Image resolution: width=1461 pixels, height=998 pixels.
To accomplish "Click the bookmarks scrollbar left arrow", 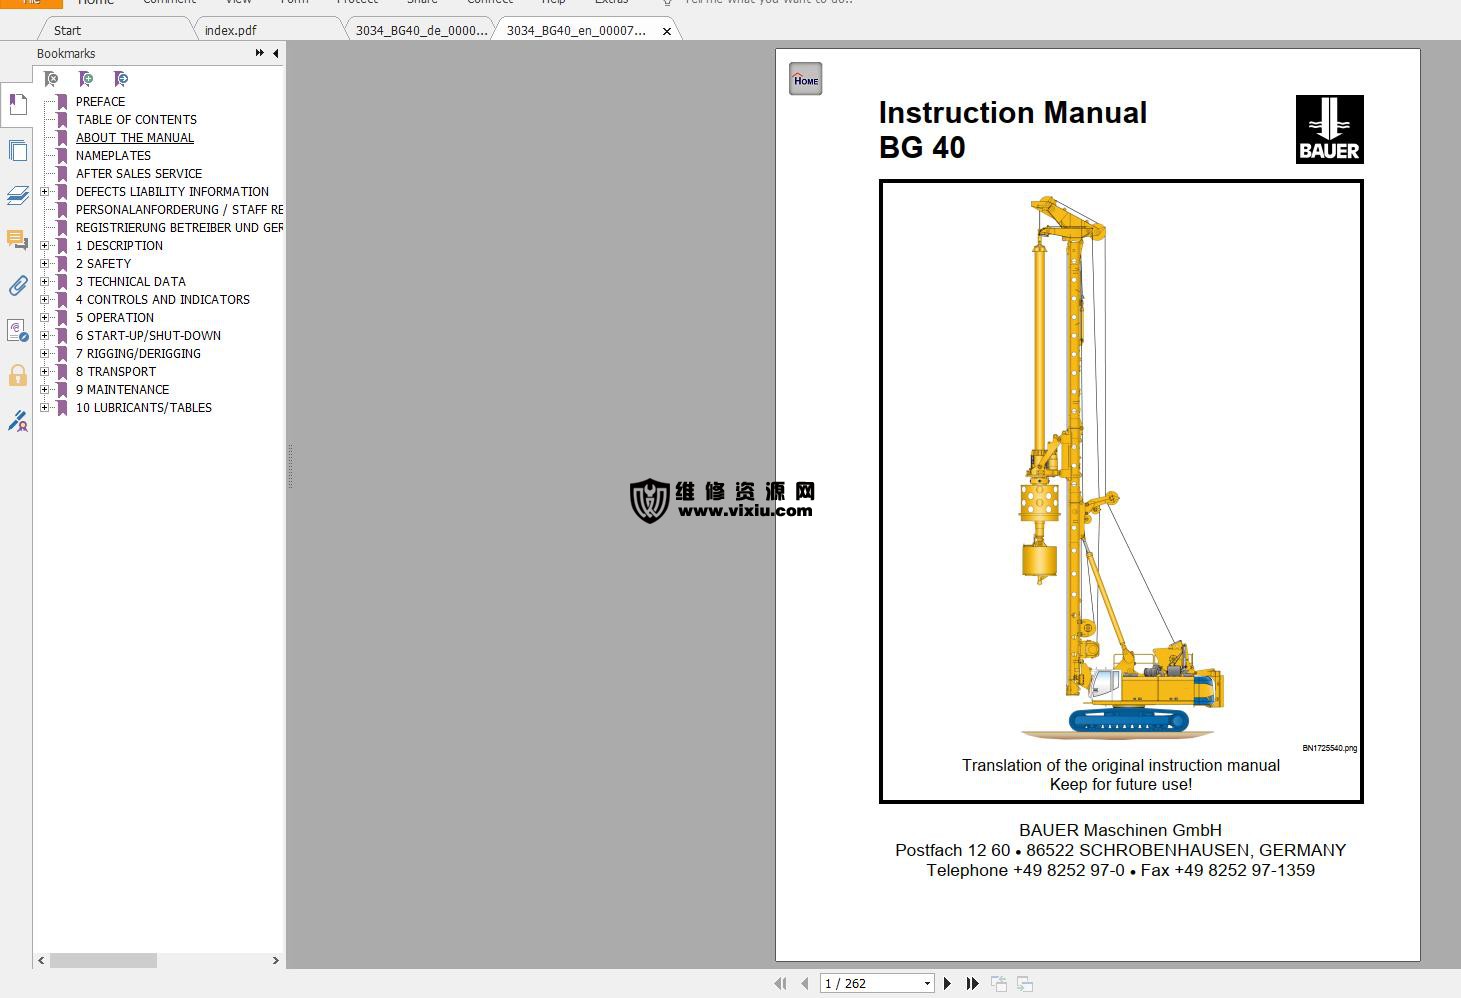I will point(41,960).
